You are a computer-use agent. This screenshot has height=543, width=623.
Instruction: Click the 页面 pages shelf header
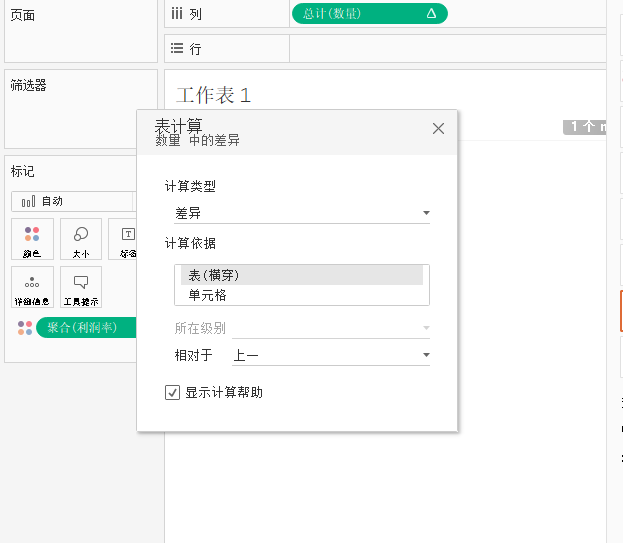click(x=23, y=15)
